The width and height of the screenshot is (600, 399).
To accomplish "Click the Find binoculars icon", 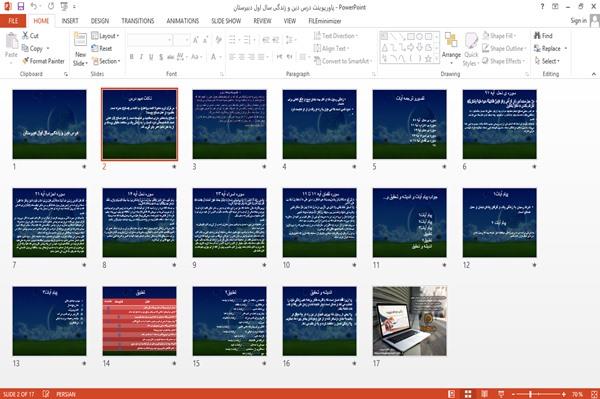I will point(537,36).
